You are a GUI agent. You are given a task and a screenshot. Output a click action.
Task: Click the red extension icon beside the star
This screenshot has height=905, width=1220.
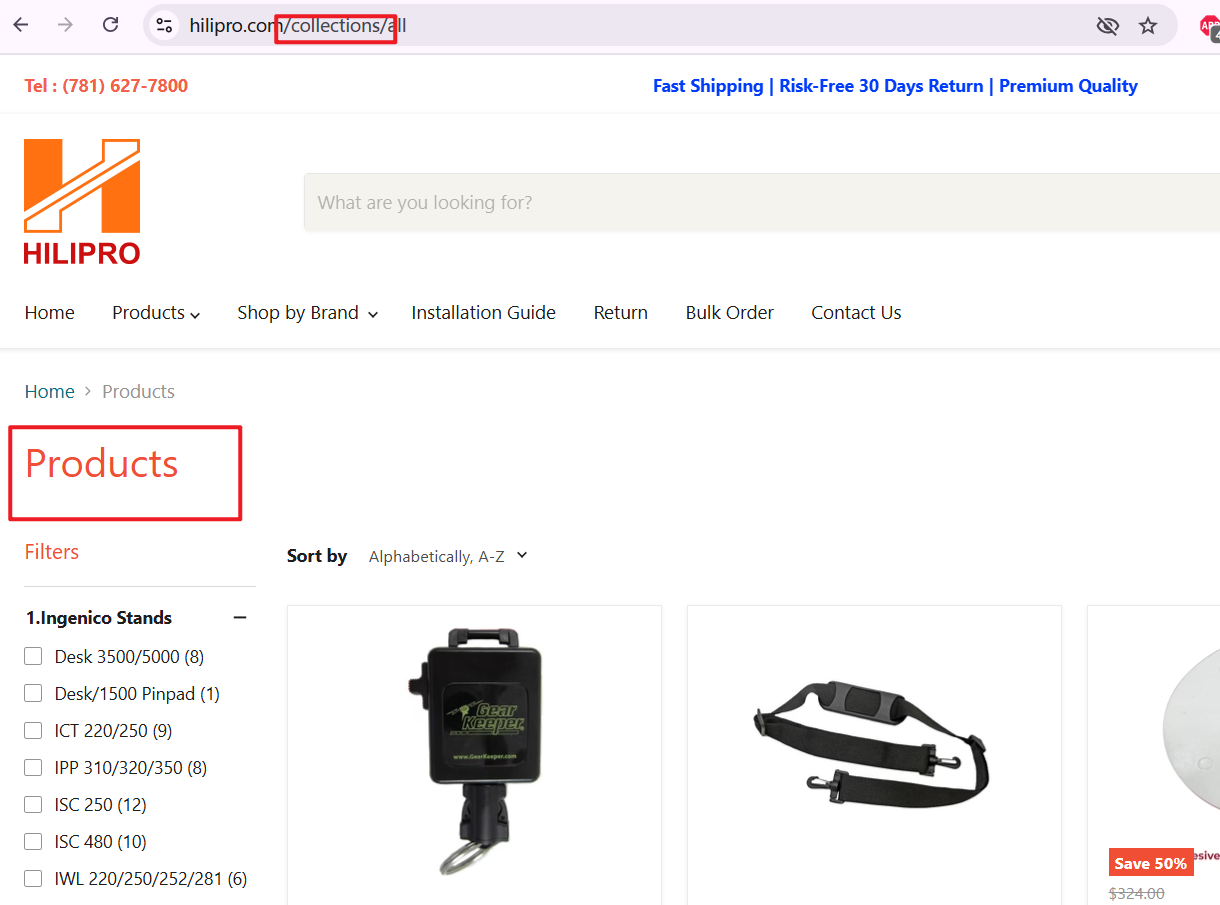1210,26
